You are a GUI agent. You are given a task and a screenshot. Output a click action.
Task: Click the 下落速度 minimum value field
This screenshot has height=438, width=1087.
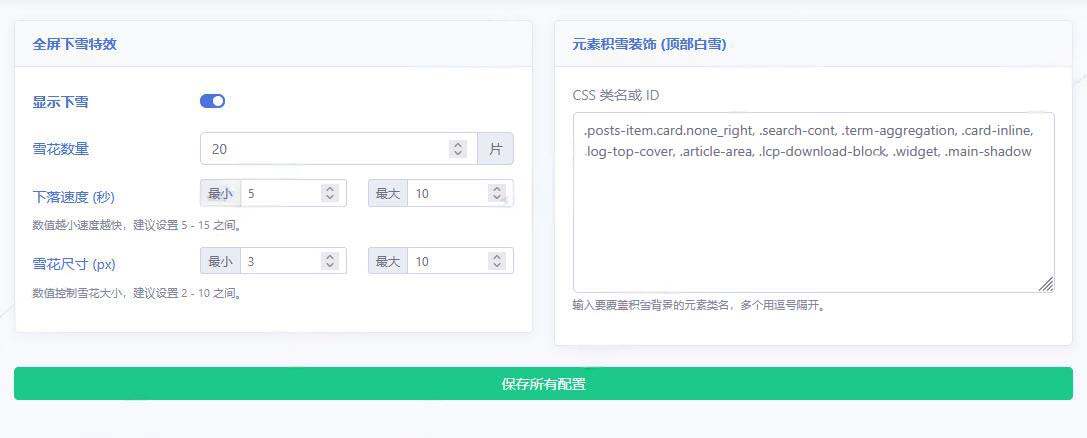[x=278, y=193]
